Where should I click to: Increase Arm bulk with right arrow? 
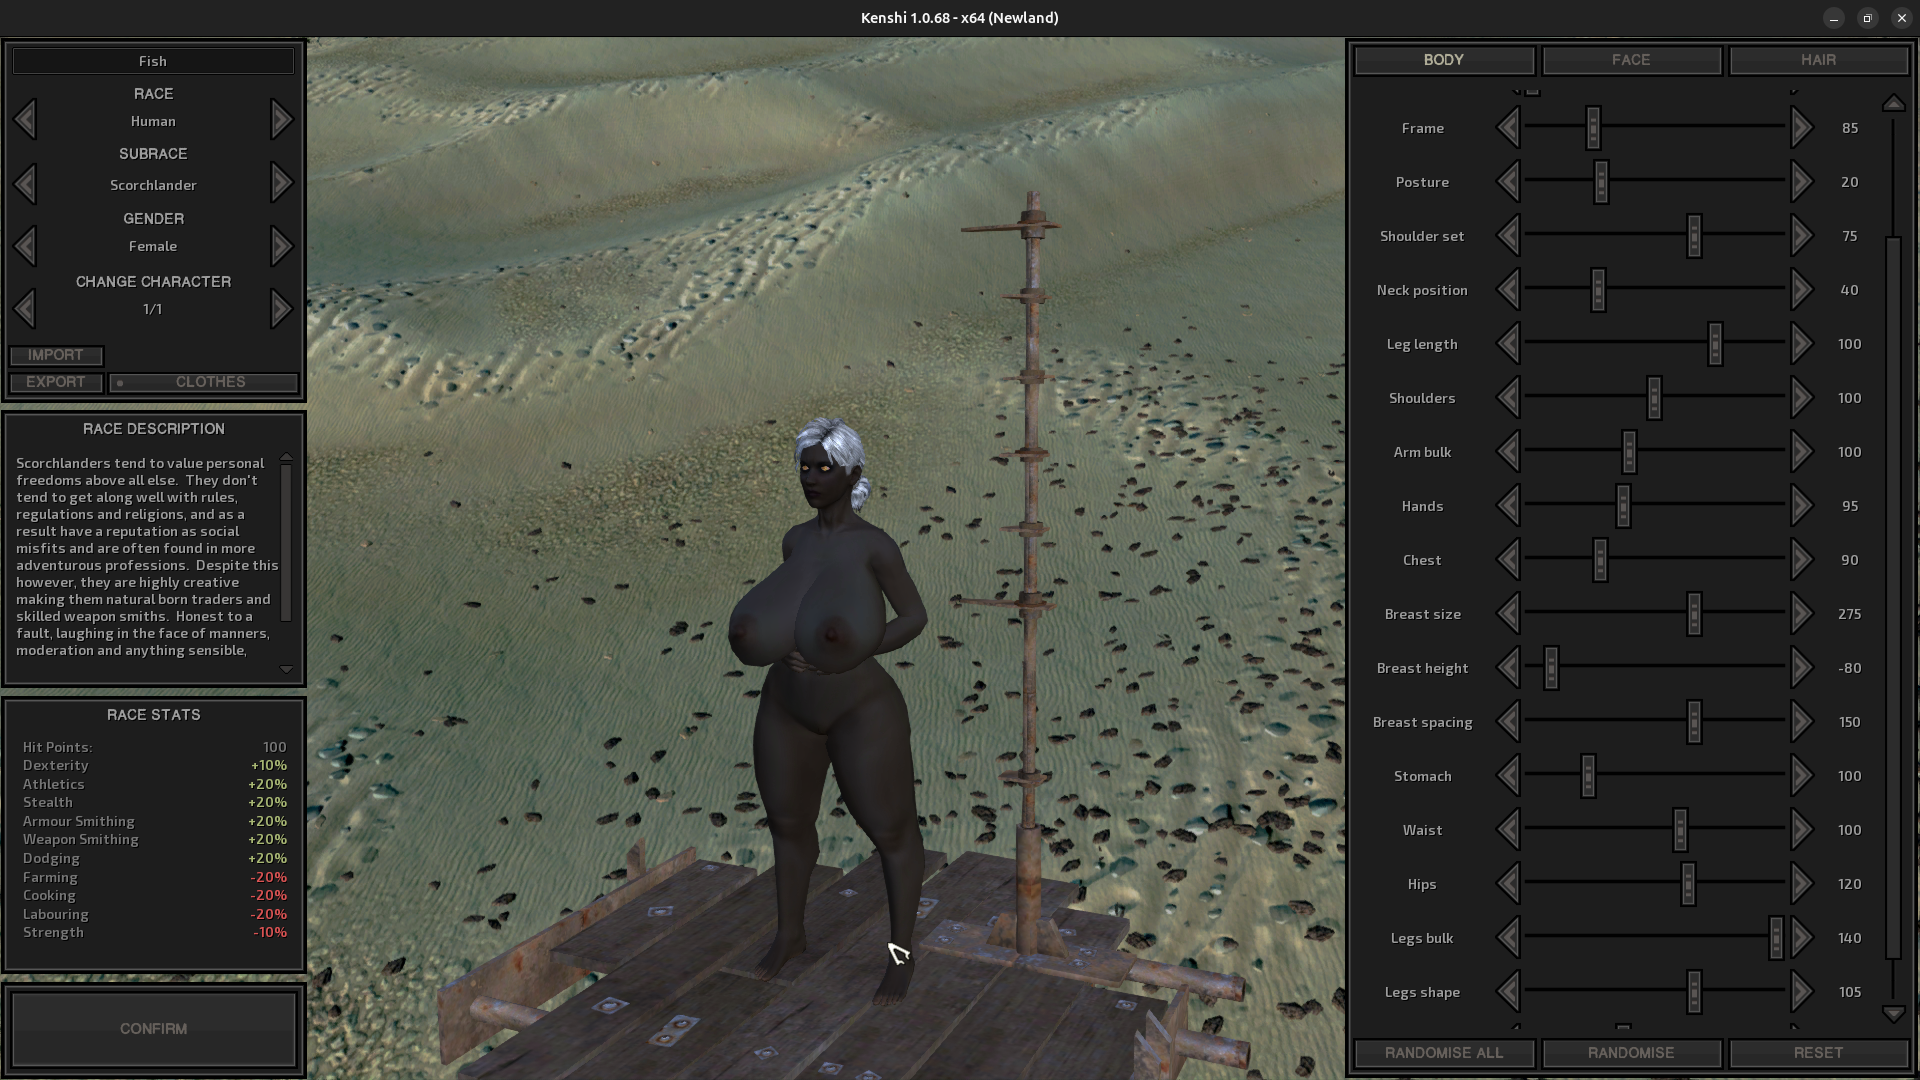coord(1801,452)
